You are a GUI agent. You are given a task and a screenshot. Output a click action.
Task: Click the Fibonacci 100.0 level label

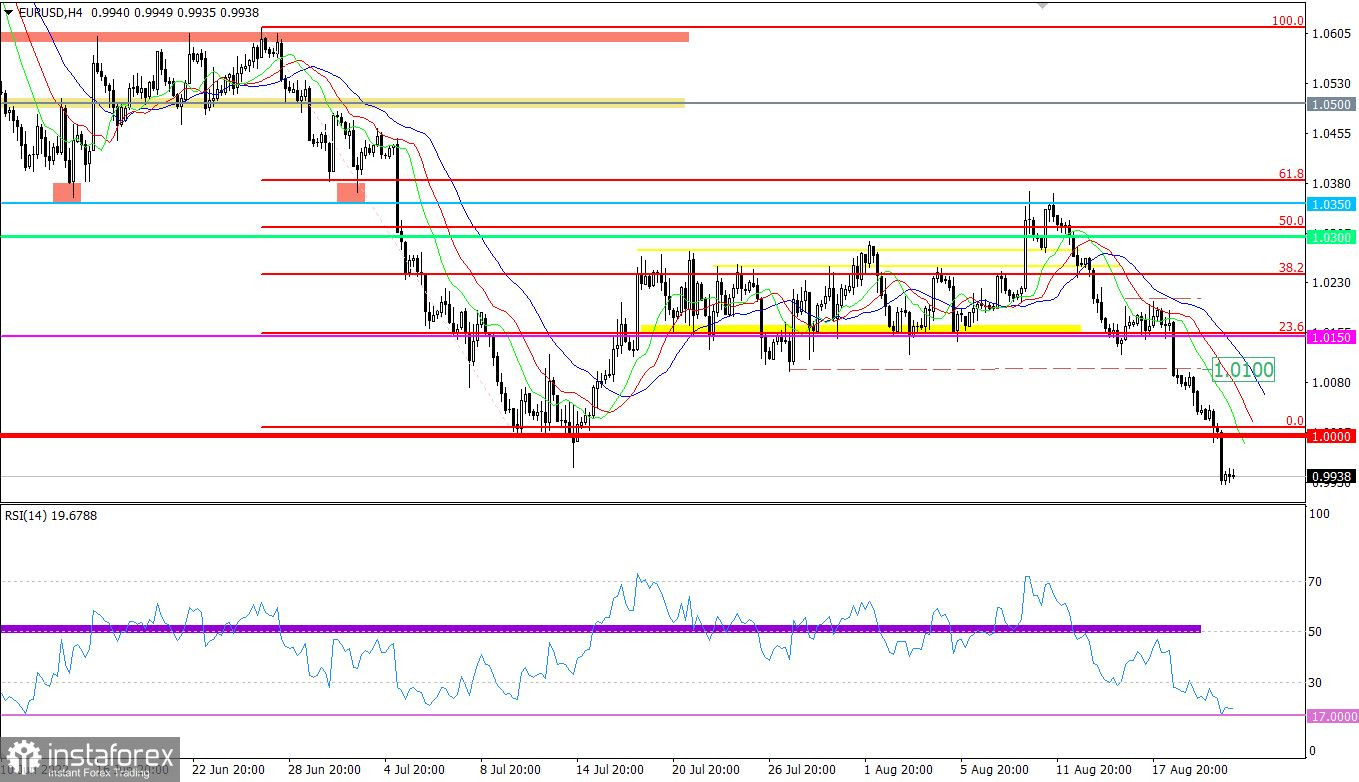click(1288, 21)
